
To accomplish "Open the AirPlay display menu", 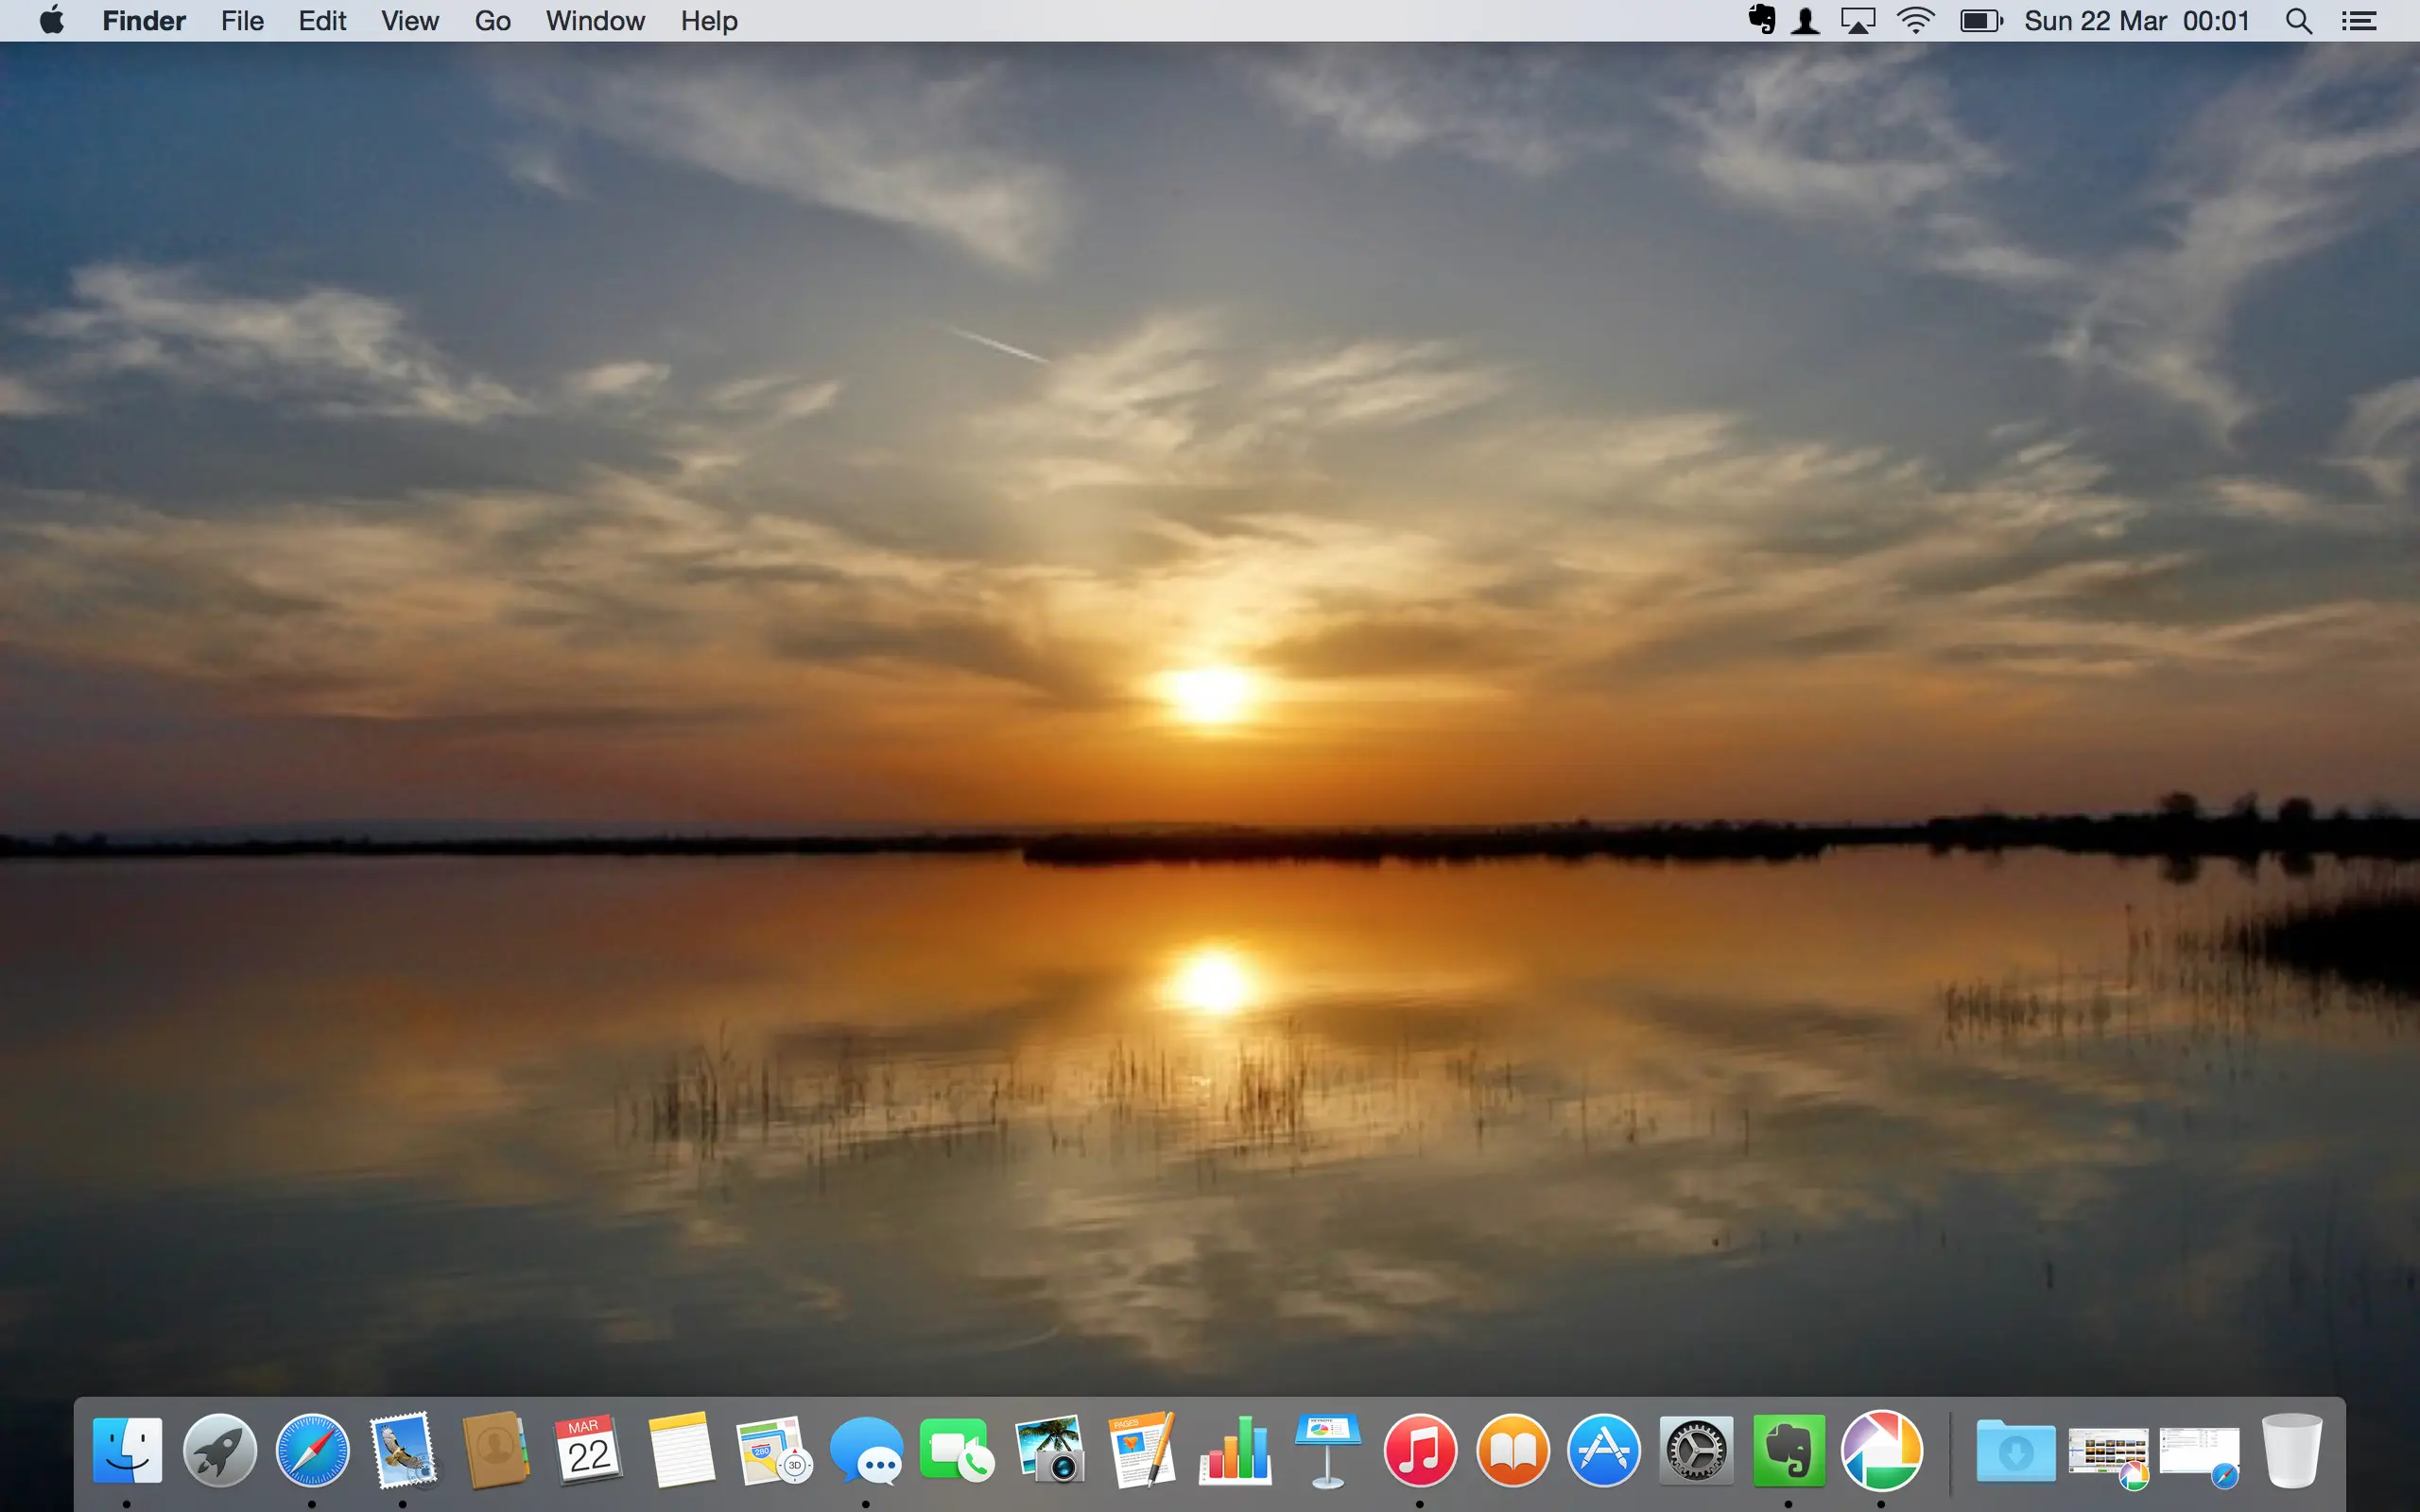I will (1858, 21).
